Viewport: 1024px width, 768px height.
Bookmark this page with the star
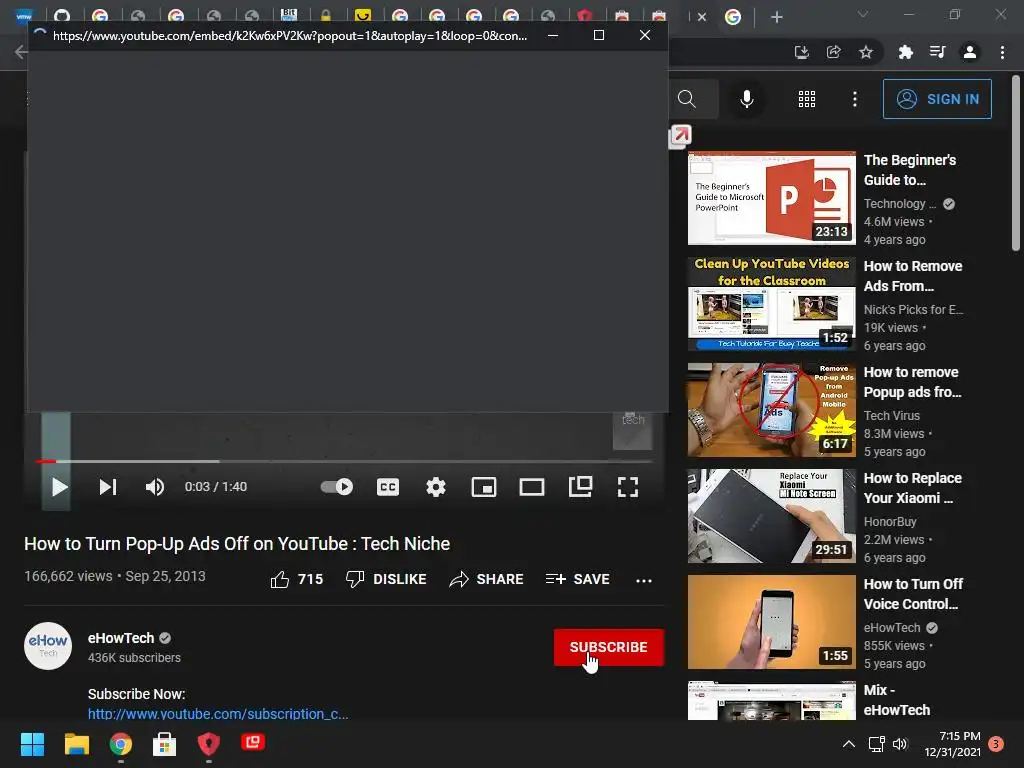(x=866, y=52)
